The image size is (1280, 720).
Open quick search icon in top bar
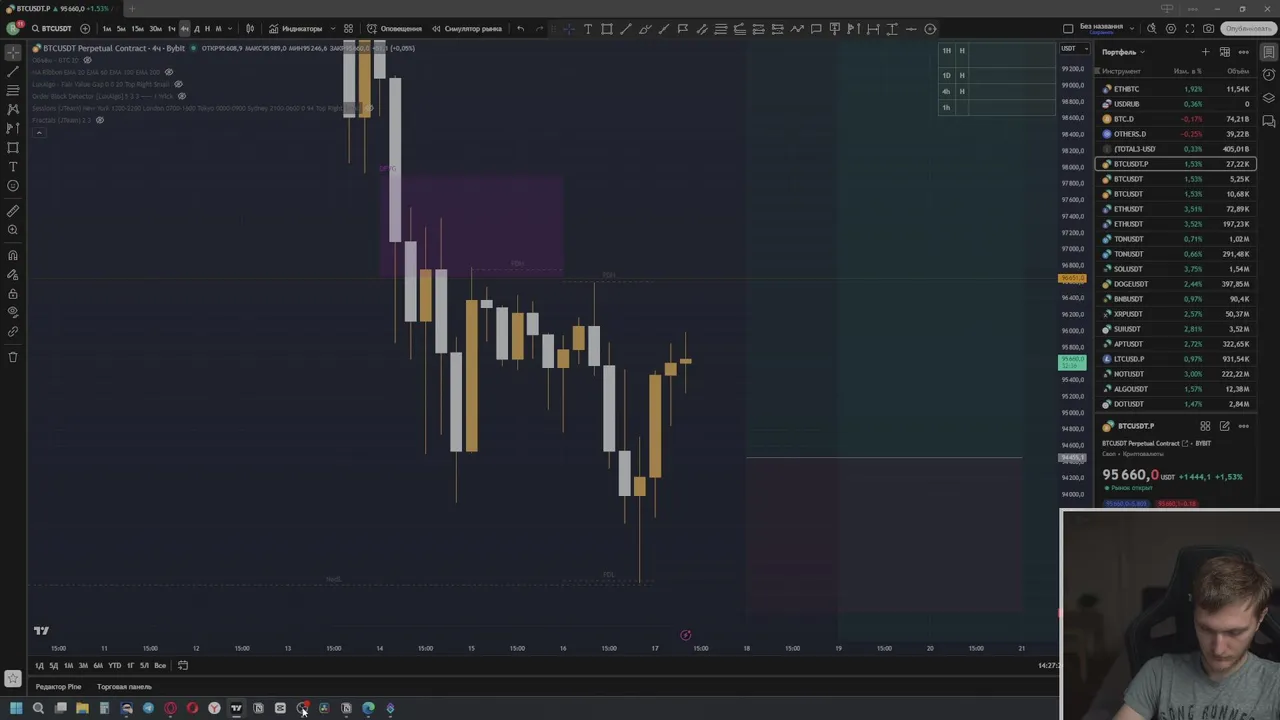click(x=1152, y=28)
